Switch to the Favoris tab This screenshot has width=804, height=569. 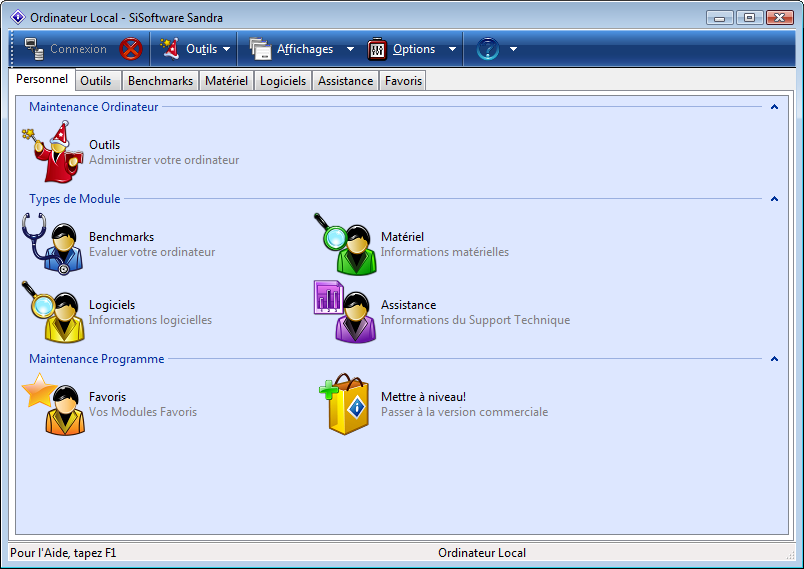[403, 81]
